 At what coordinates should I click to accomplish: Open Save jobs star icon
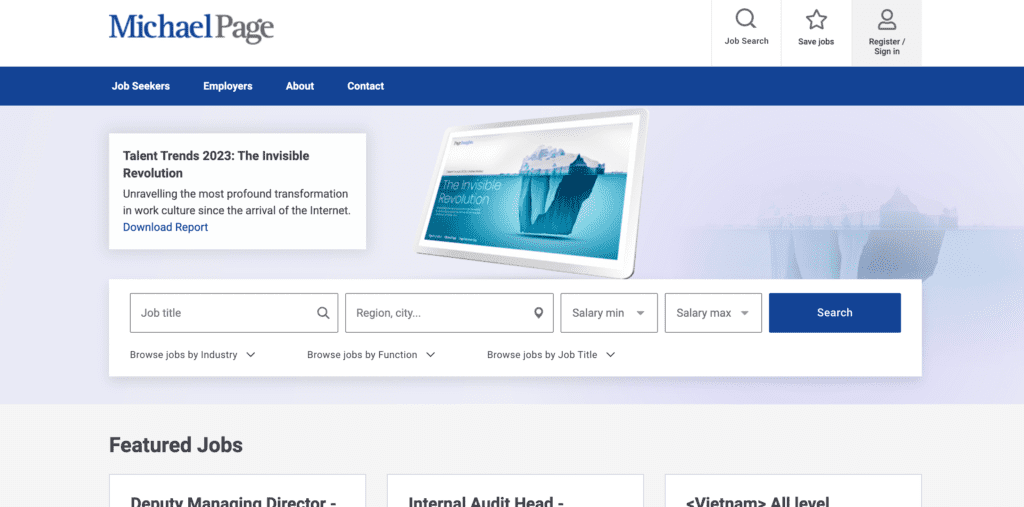click(816, 20)
